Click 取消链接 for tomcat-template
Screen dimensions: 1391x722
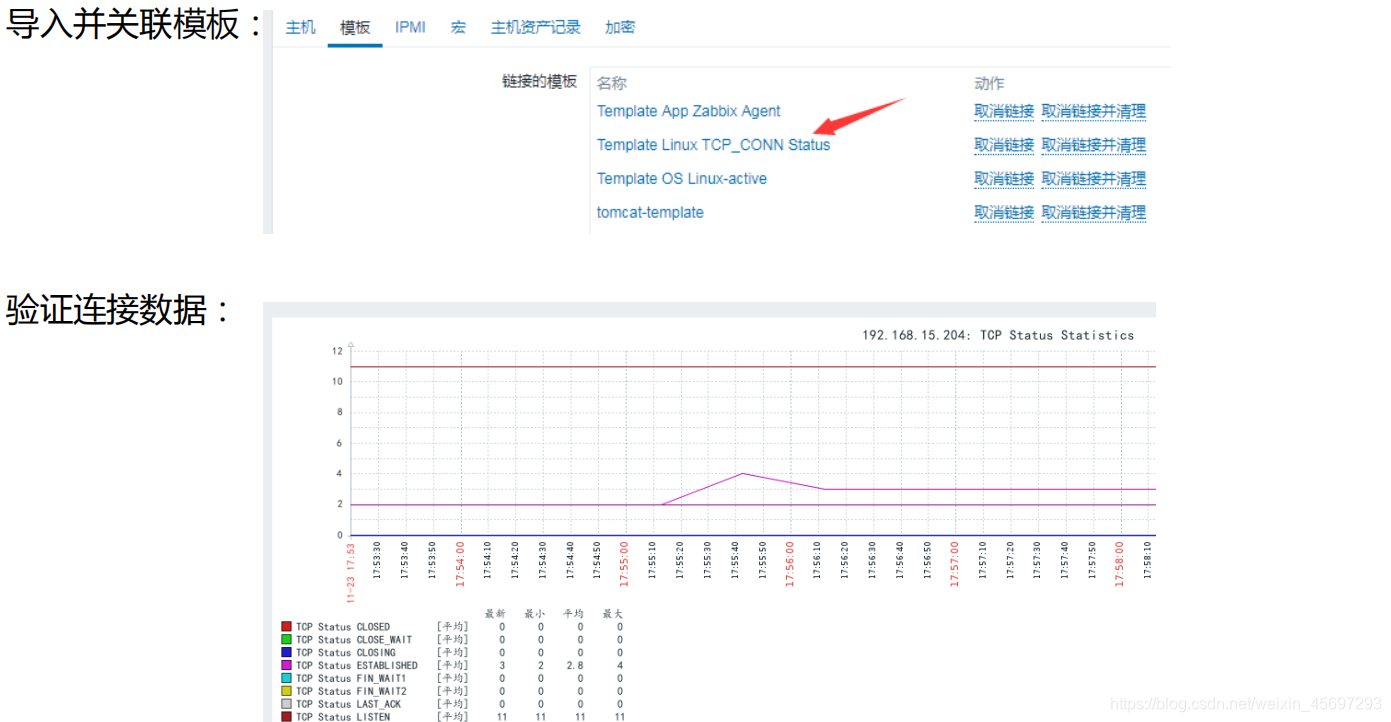(x=1004, y=213)
